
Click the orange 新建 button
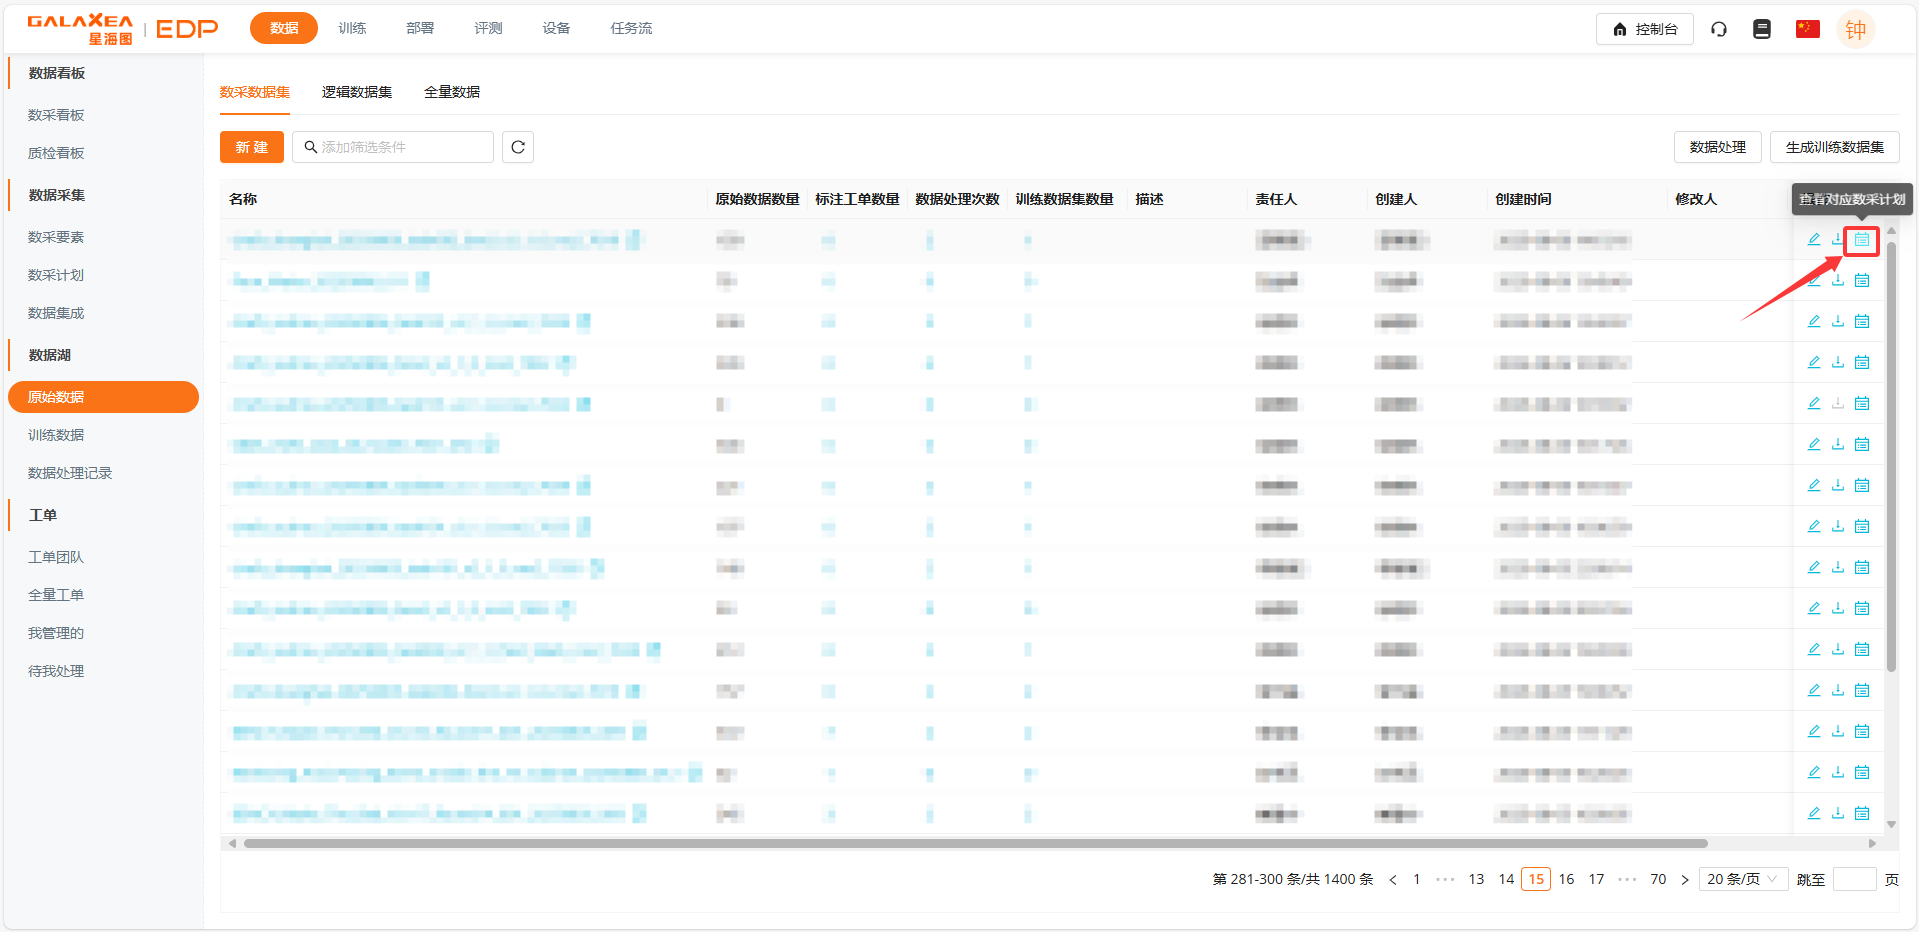[x=251, y=147]
